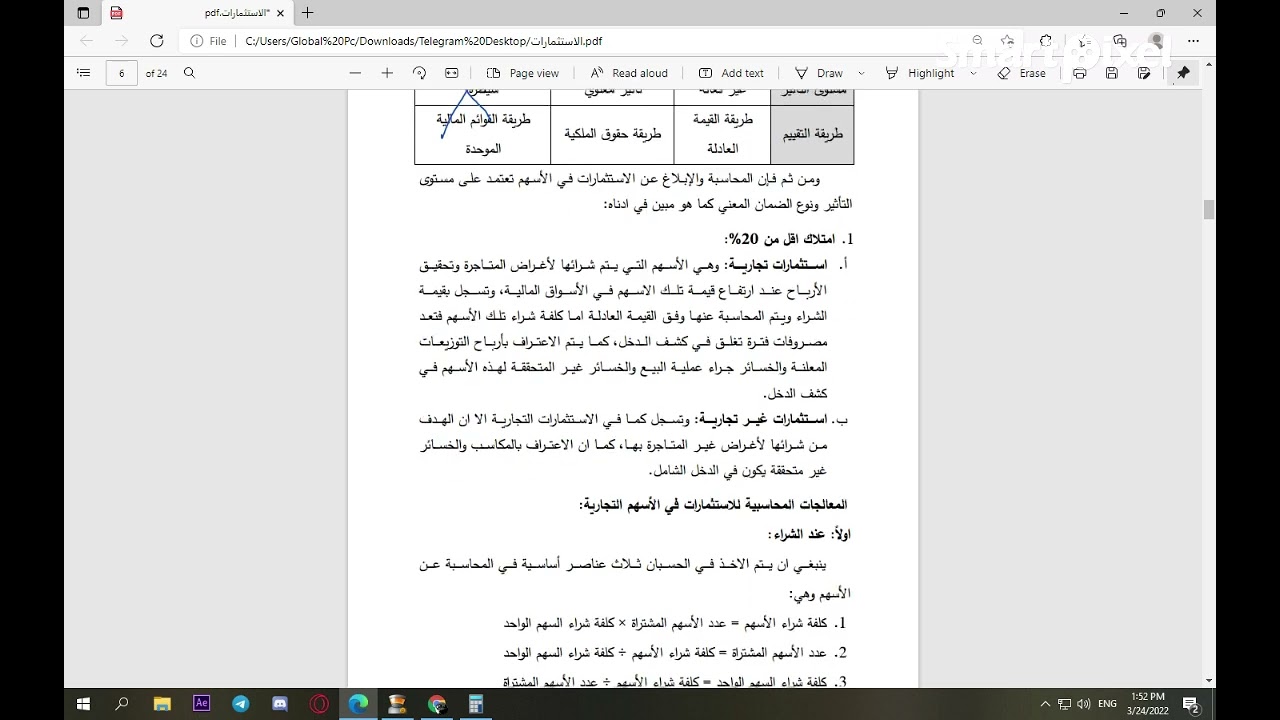Open Page view options
The image size is (1280, 720).
pyautogui.click(x=522, y=73)
